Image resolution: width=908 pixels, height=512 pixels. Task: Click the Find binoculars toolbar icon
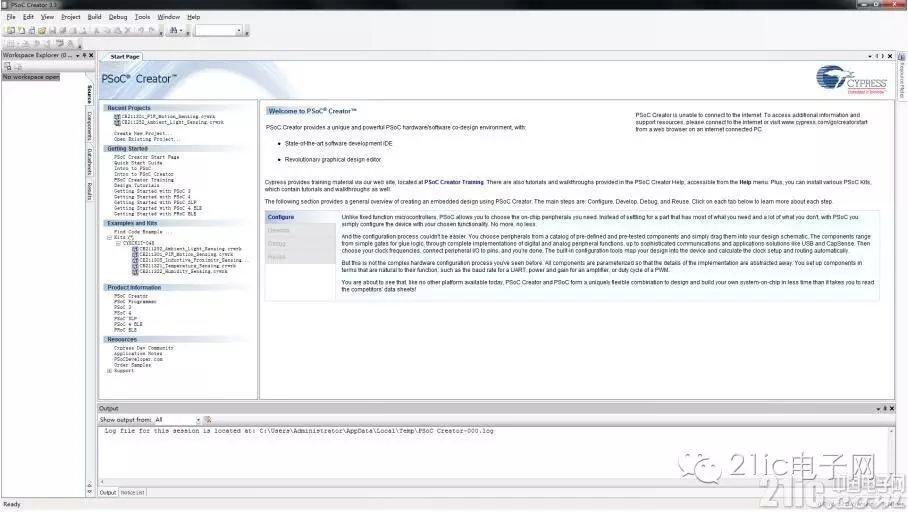[174, 30]
